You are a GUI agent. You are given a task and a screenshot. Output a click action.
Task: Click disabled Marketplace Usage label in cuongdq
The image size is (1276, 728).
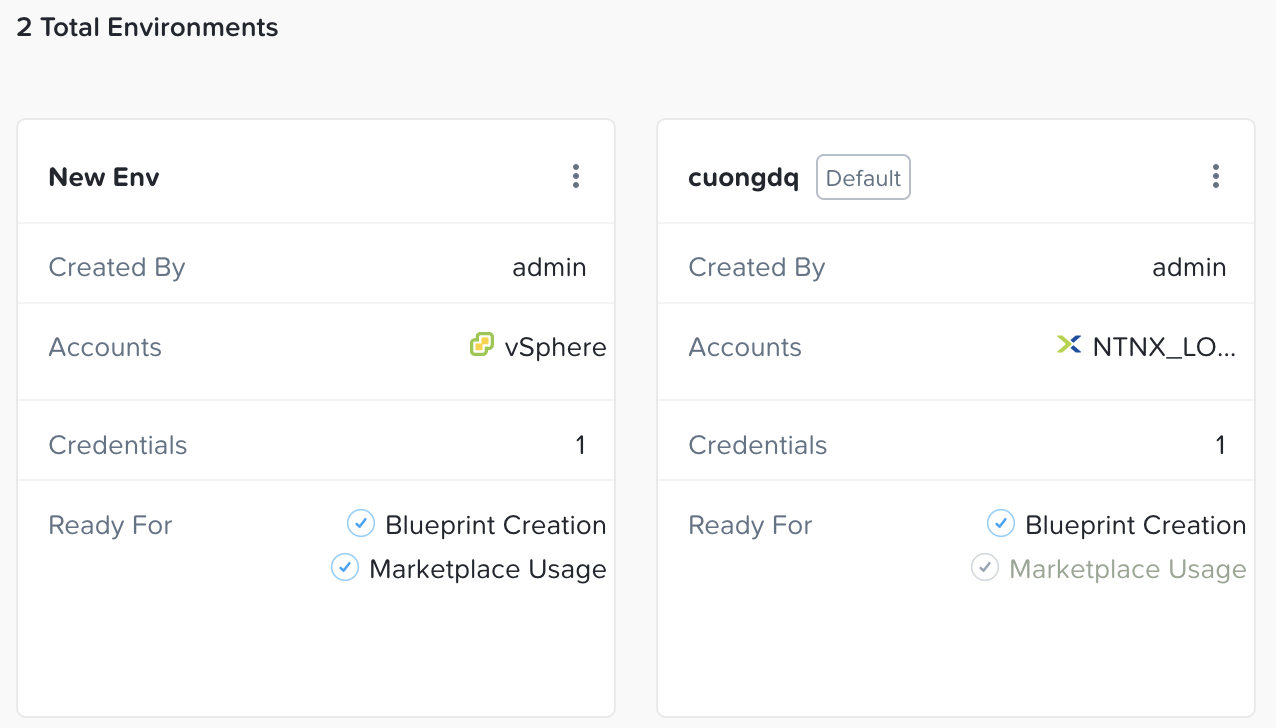point(1128,569)
